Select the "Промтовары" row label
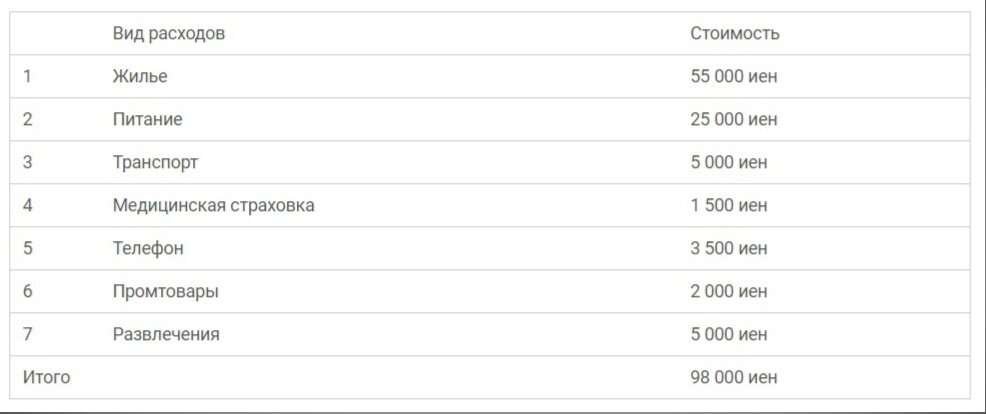Viewport: 986px width, 414px height. click(166, 291)
